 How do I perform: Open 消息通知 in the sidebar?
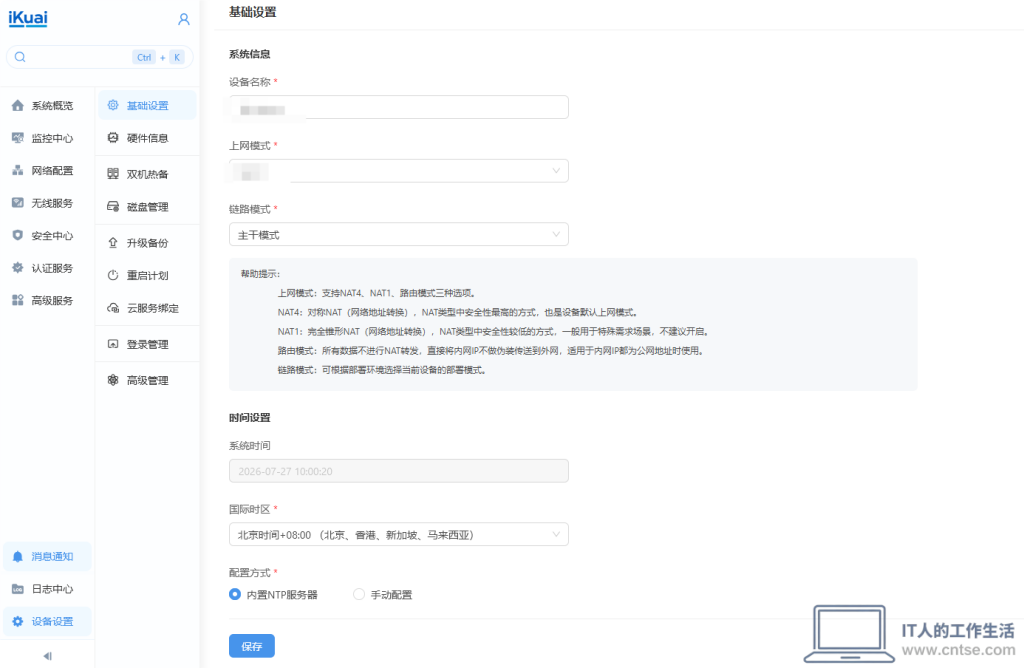[x=47, y=556]
